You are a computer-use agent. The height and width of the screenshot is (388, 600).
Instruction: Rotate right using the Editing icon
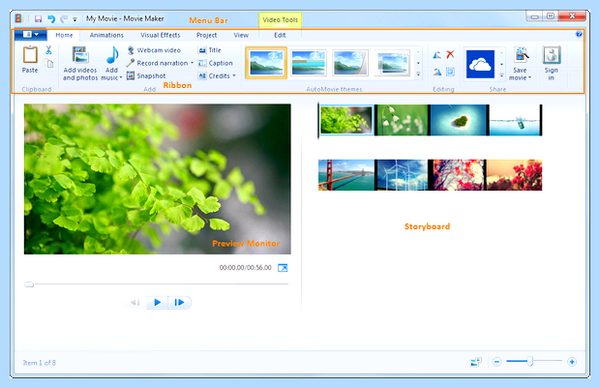[x=437, y=72]
